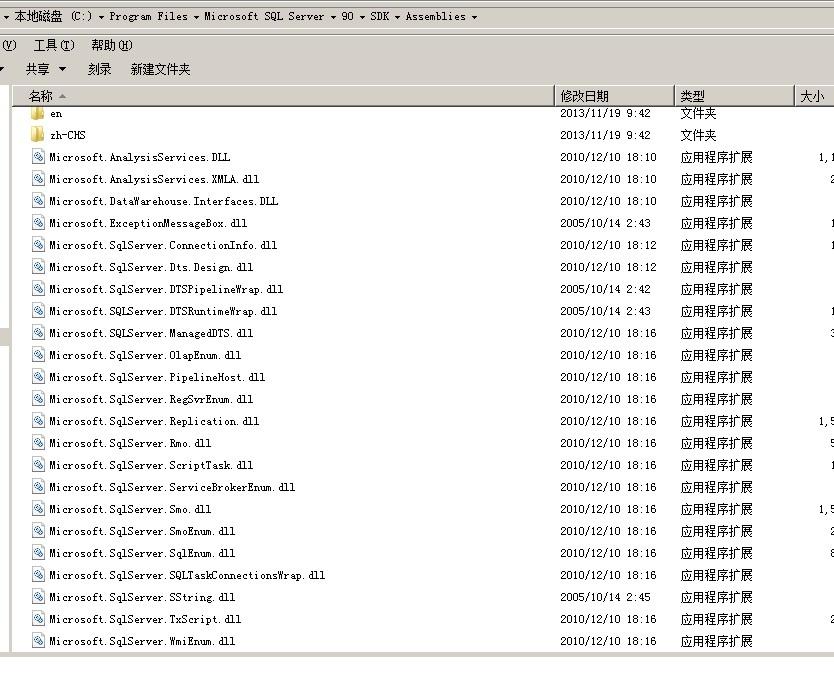Open the 帮助(H) menu

(112, 45)
